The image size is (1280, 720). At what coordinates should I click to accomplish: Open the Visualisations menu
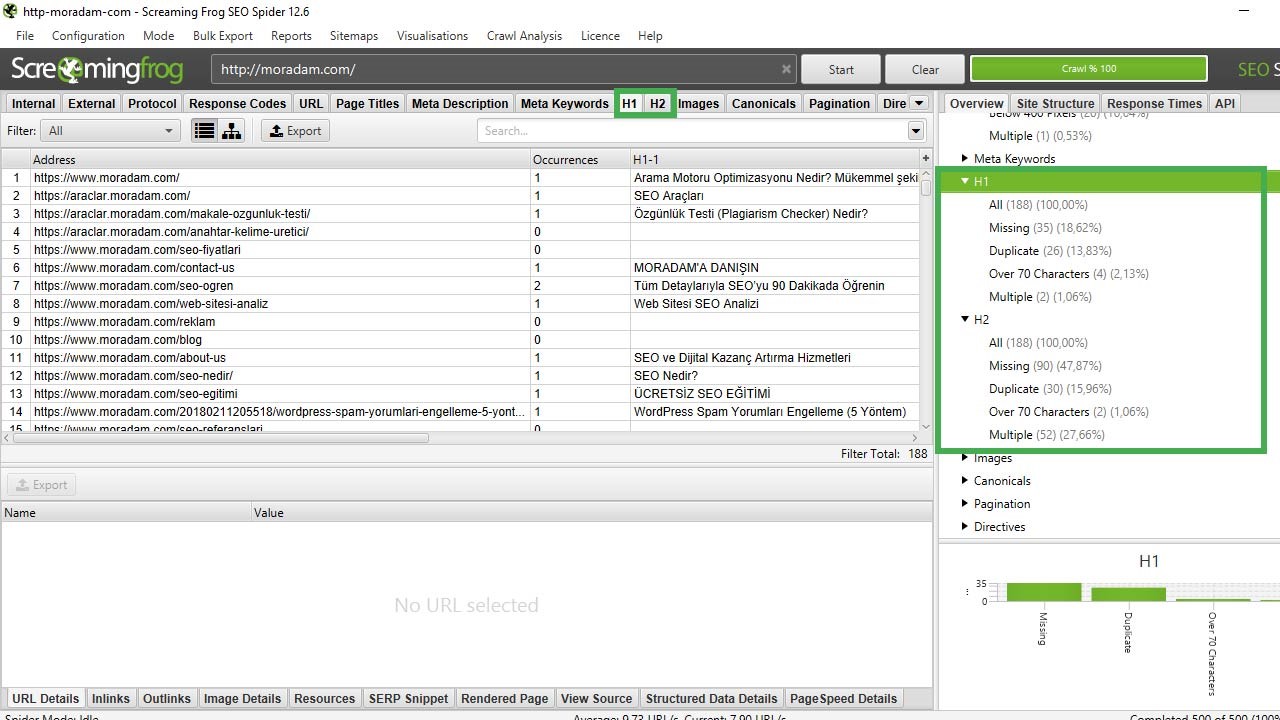click(432, 36)
